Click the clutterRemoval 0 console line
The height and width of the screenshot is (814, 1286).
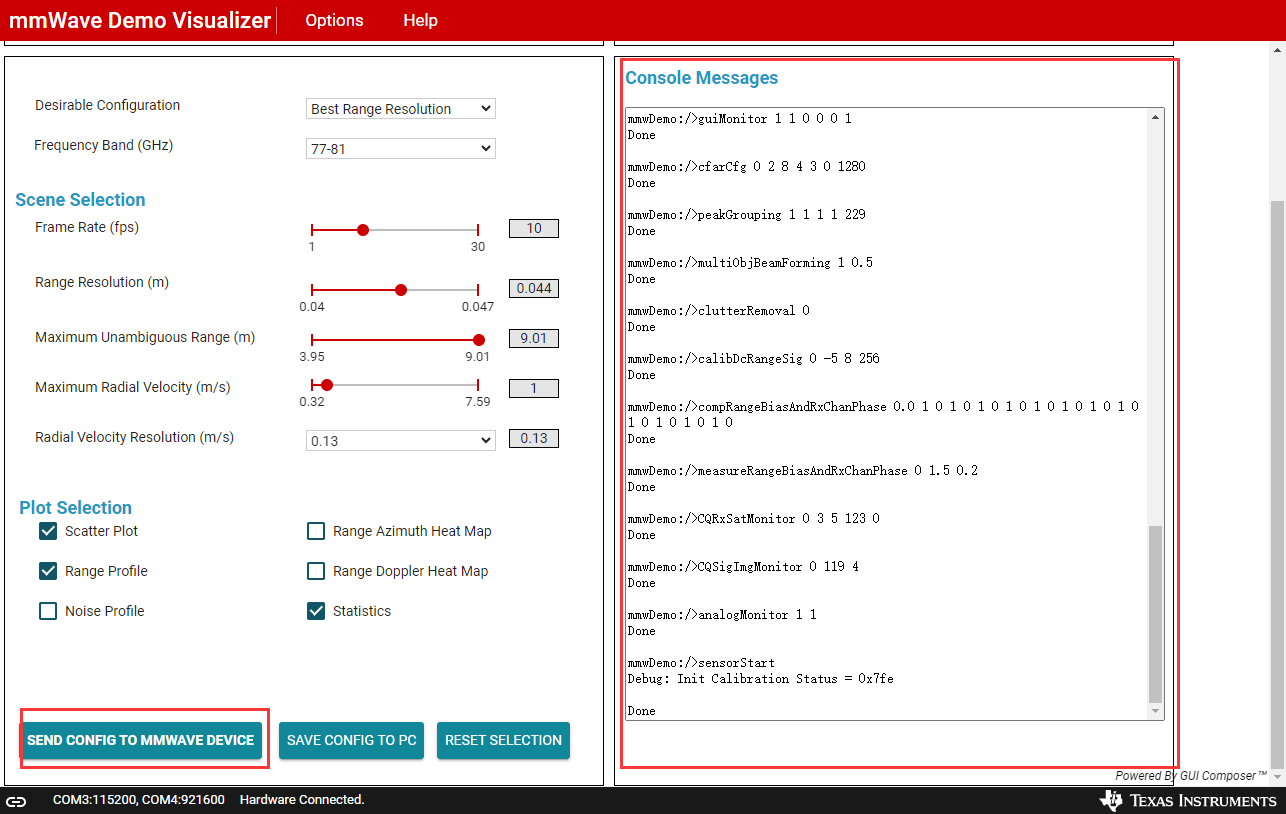click(x=718, y=311)
